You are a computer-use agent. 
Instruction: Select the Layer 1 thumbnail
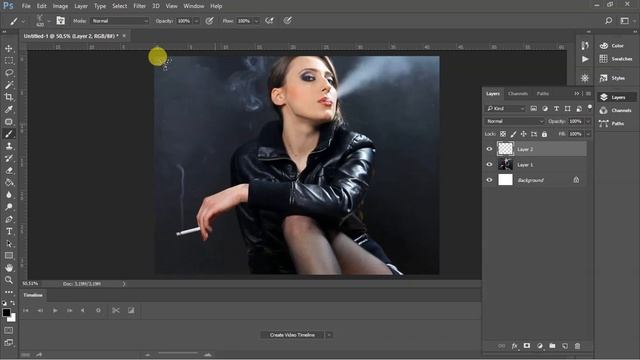tap(505, 164)
